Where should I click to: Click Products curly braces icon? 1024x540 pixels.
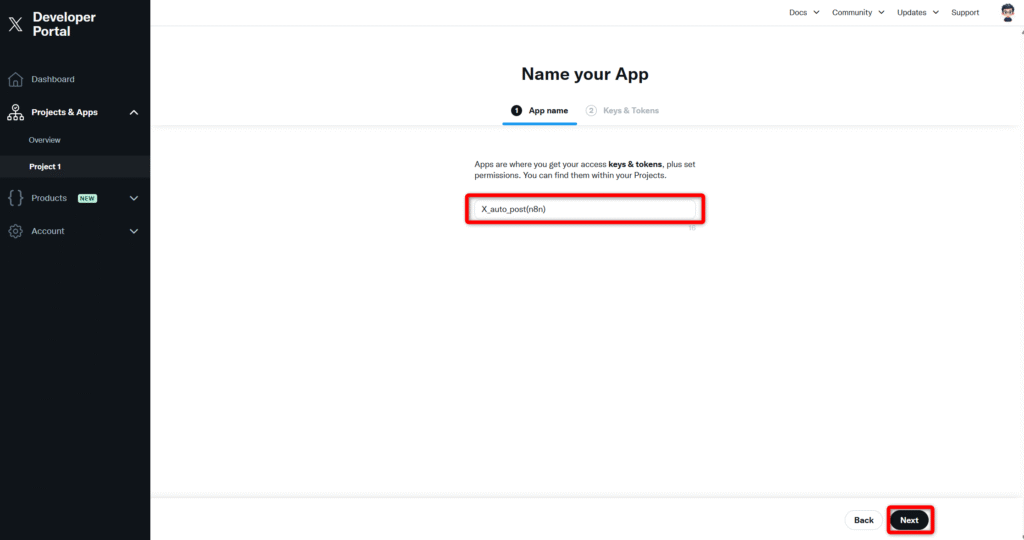click(15, 198)
